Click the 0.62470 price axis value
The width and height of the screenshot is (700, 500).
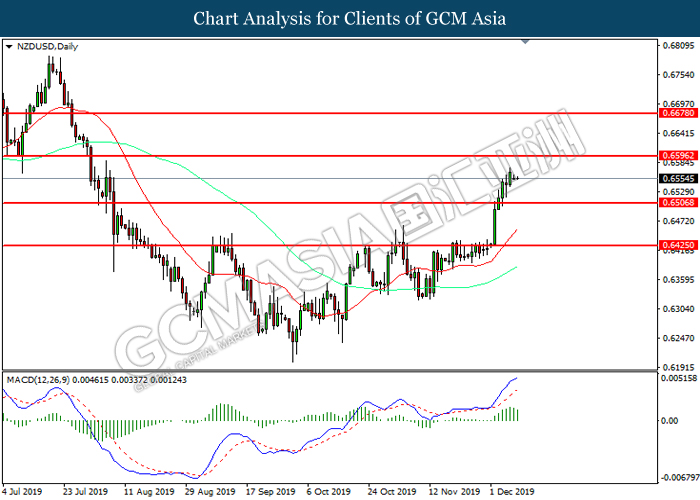(678, 338)
